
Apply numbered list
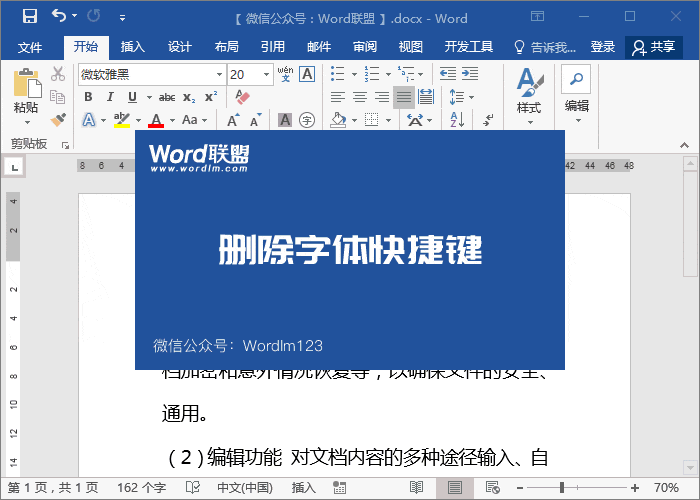(x=371, y=74)
